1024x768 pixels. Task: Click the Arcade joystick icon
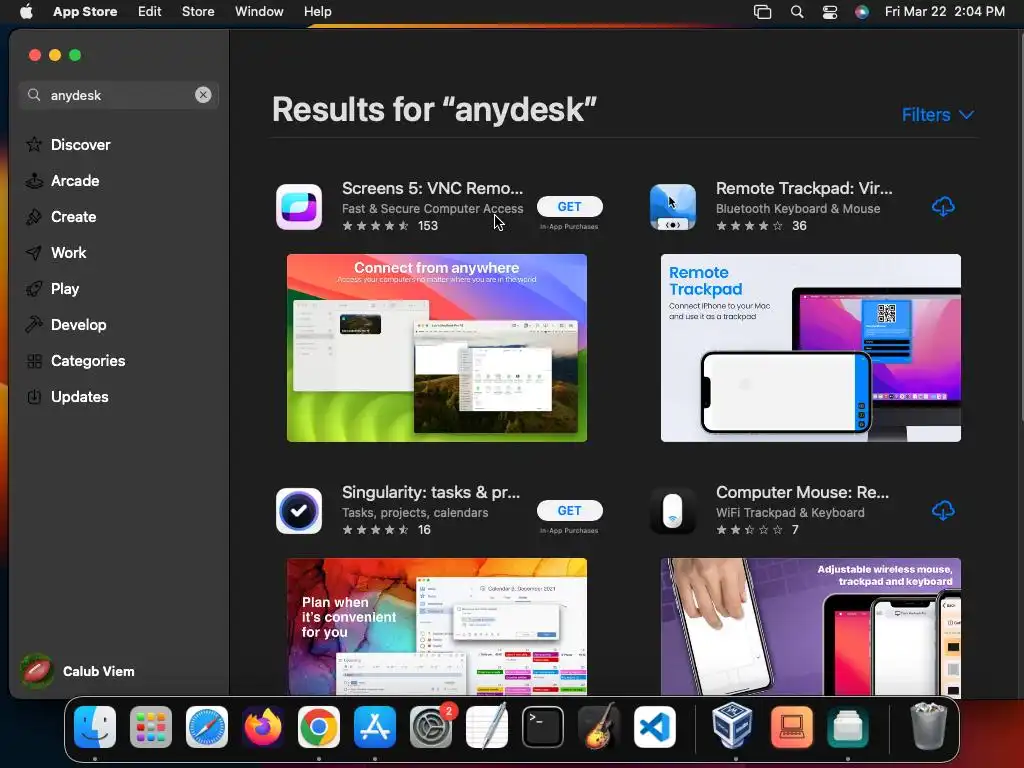pos(34,181)
